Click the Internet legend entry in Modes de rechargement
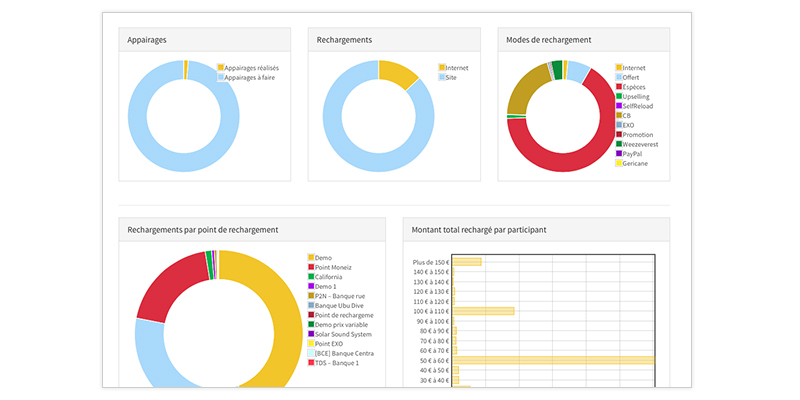Image resolution: width=800 pixels, height=400 pixels. (631, 68)
